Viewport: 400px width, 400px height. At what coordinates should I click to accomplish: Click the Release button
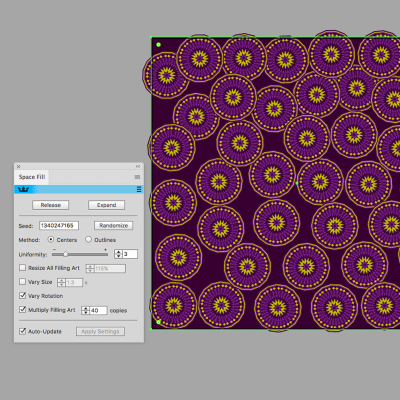(x=51, y=205)
